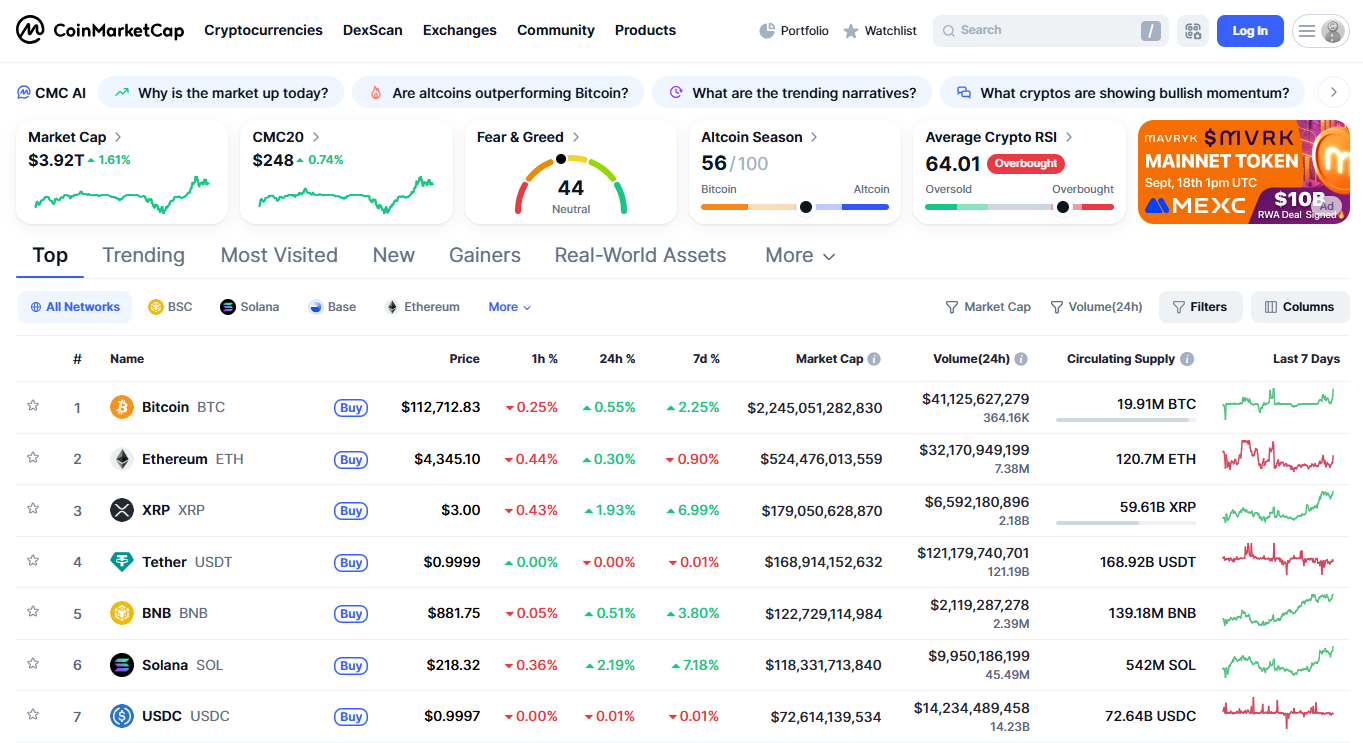The height and width of the screenshot is (743, 1363).
Task: Switch to Trending tab
Action: point(144,256)
